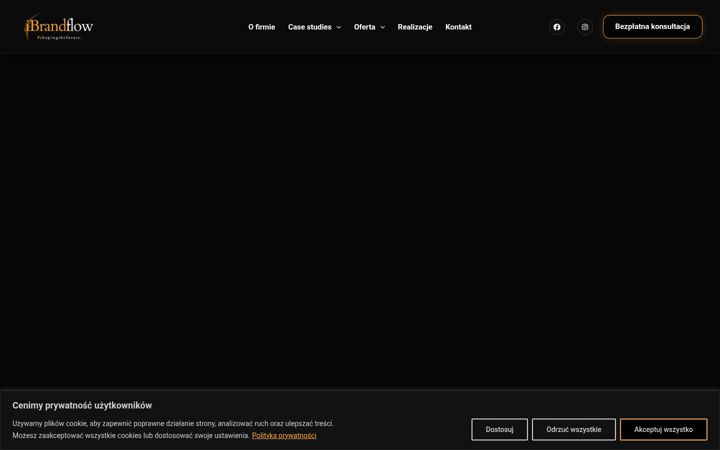Open the Kontakt menu item

point(458,27)
